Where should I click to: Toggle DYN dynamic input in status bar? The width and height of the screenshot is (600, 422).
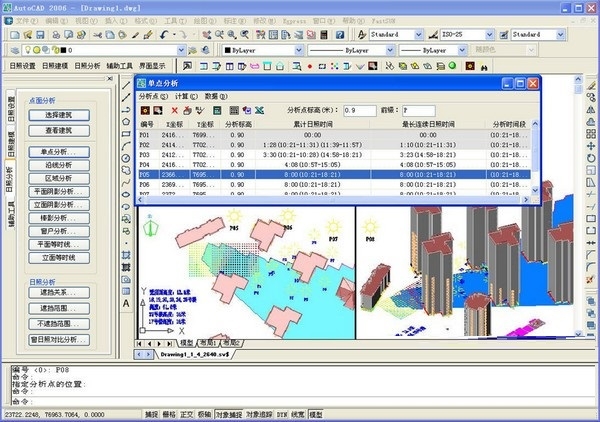(x=282, y=414)
